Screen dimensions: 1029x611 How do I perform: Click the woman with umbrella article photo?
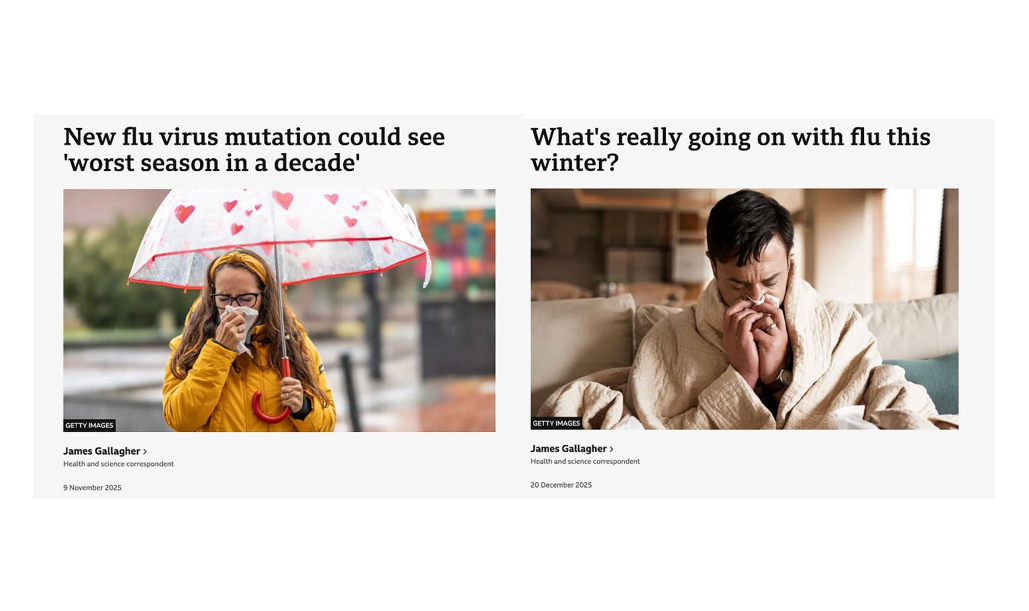click(279, 310)
